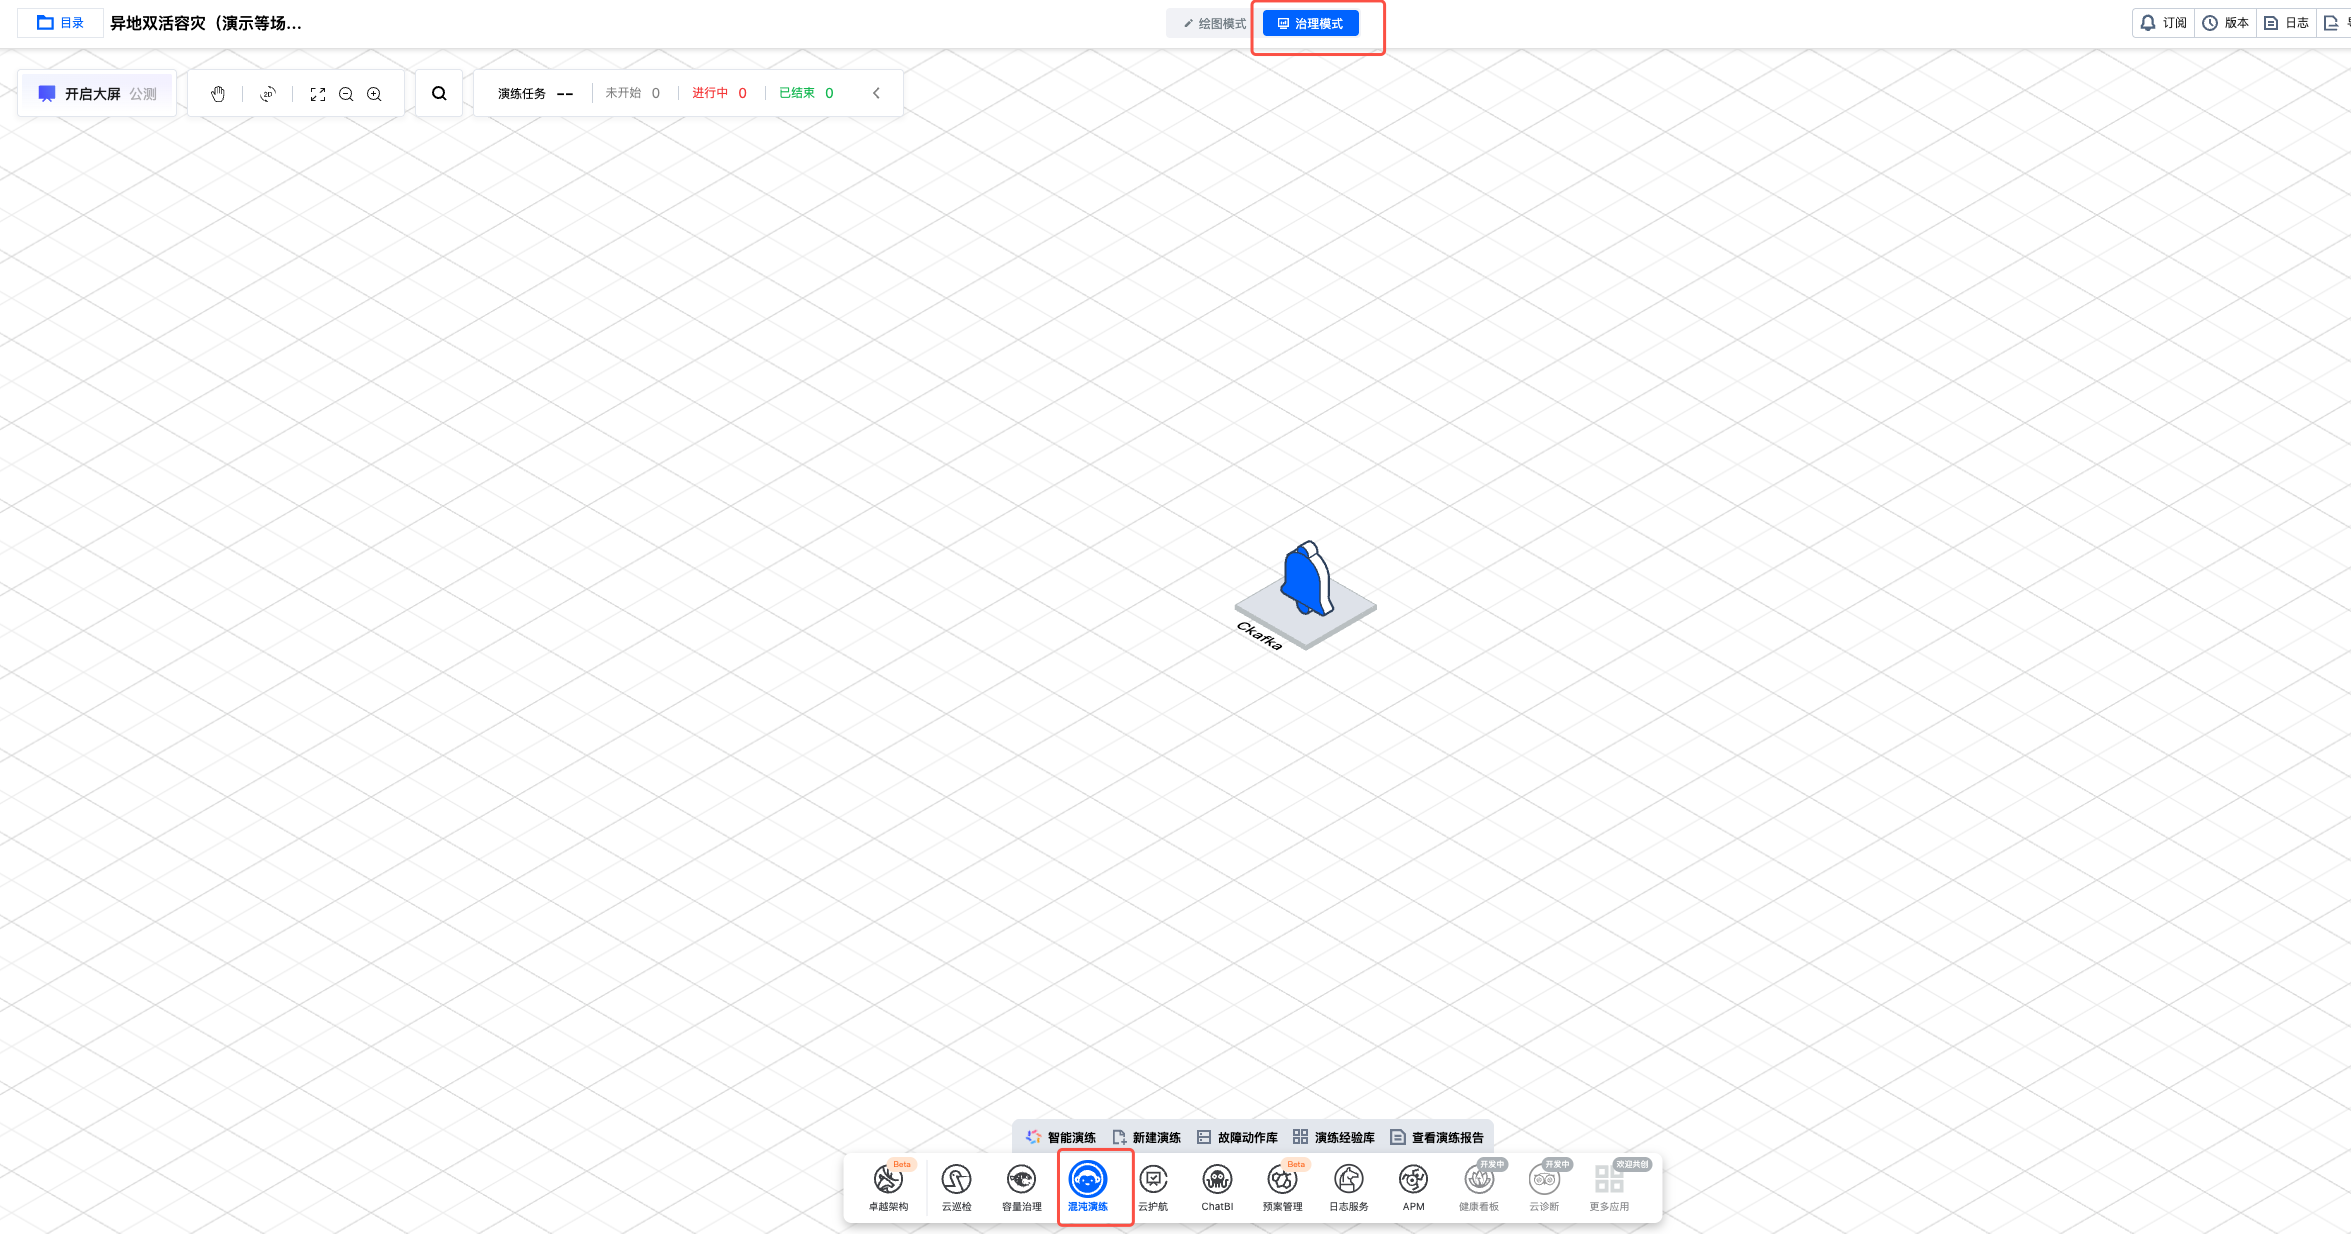Click the fit-to-screen icon

318,94
